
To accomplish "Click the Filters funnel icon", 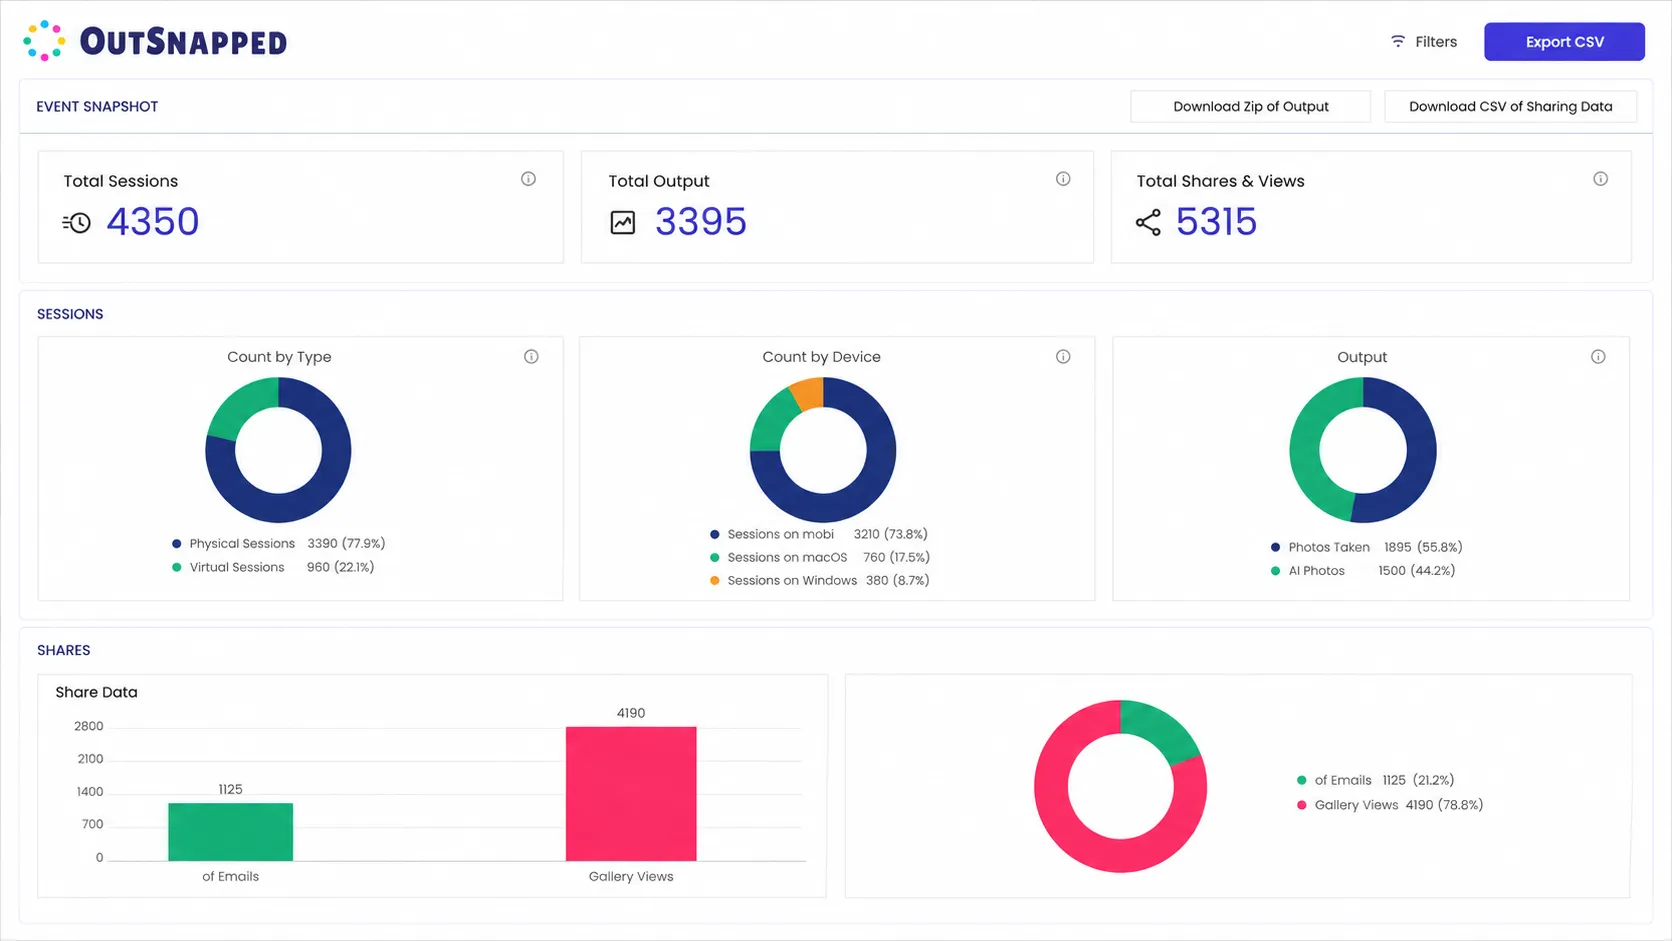I will pyautogui.click(x=1398, y=41).
